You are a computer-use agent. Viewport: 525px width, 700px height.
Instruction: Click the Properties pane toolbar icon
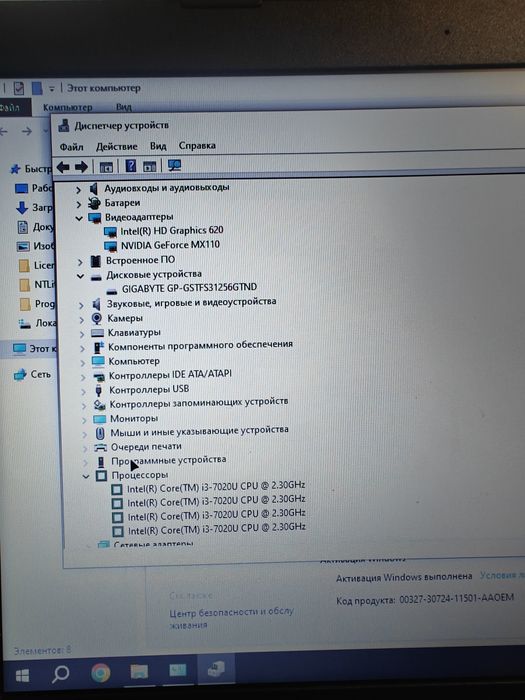(150, 167)
